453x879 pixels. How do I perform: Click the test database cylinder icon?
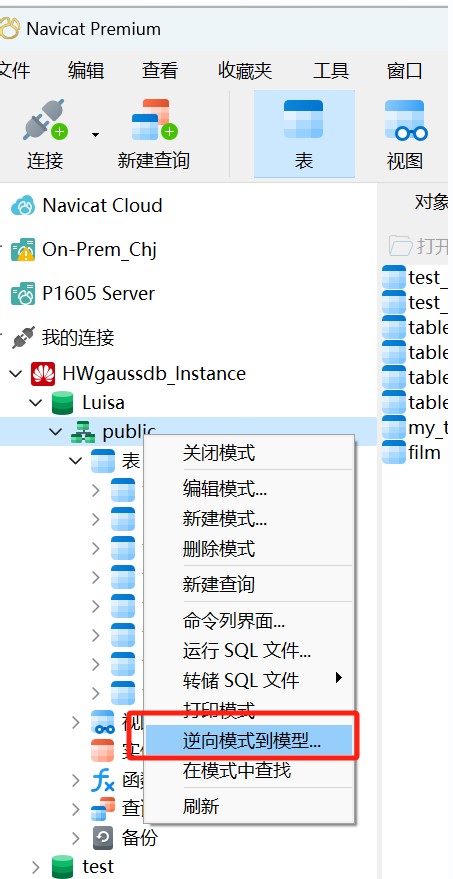click(62, 867)
